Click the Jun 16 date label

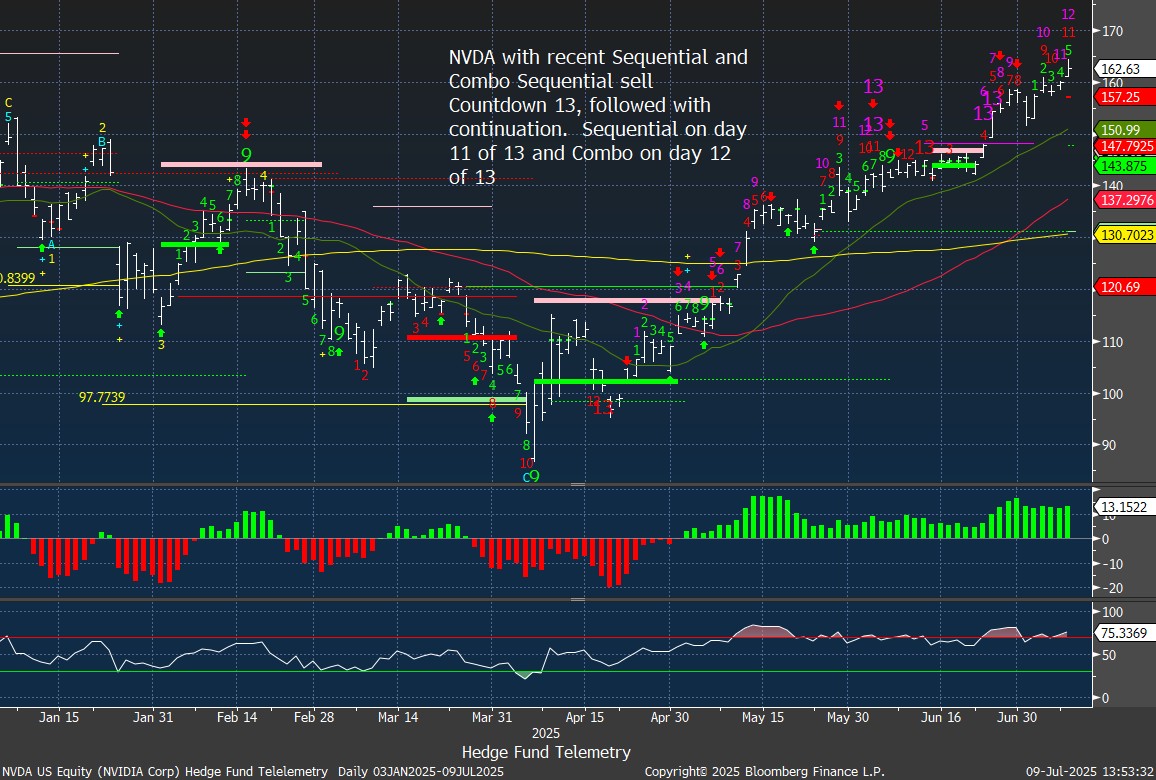(x=941, y=717)
